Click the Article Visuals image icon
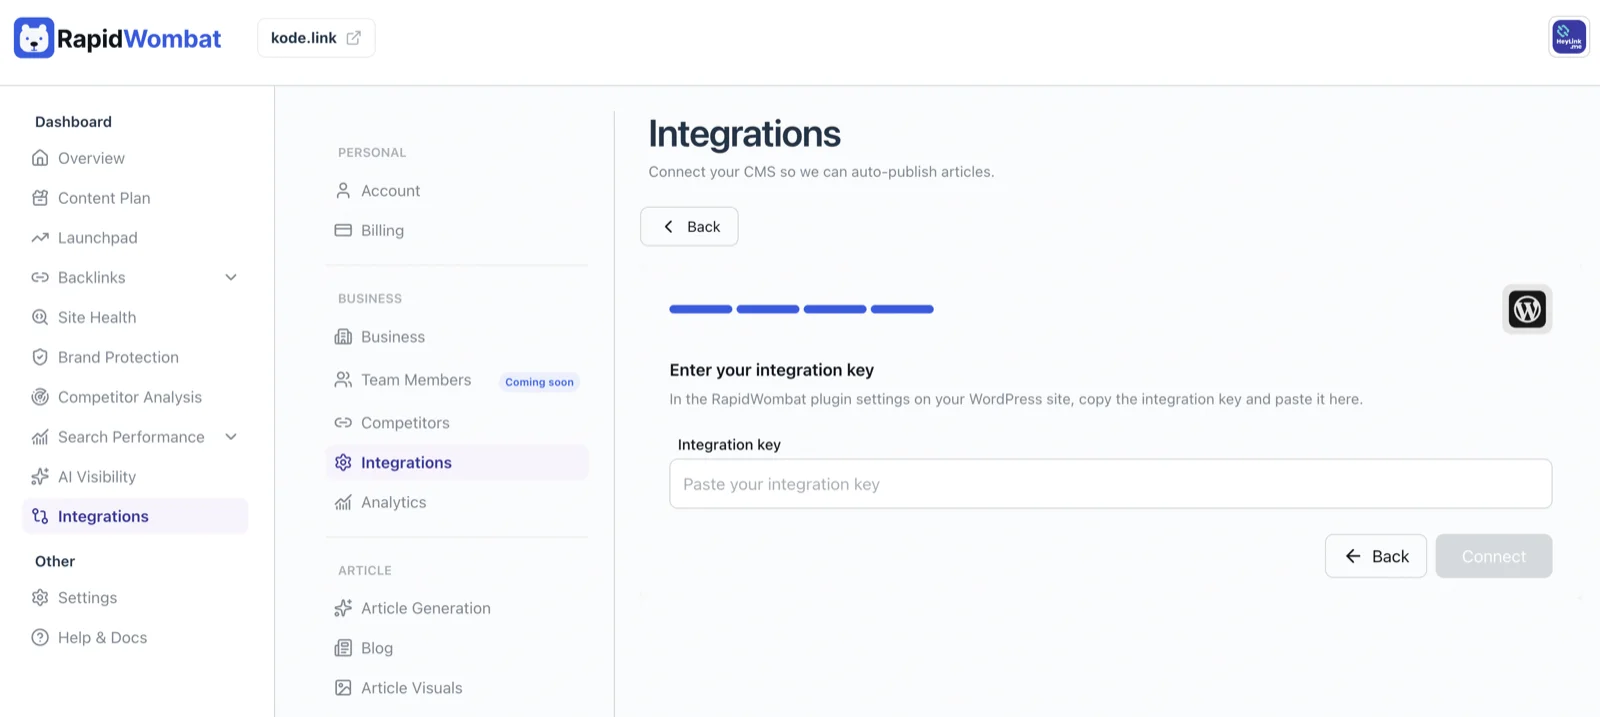This screenshot has height=717, width=1600. click(x=343, y=688)
